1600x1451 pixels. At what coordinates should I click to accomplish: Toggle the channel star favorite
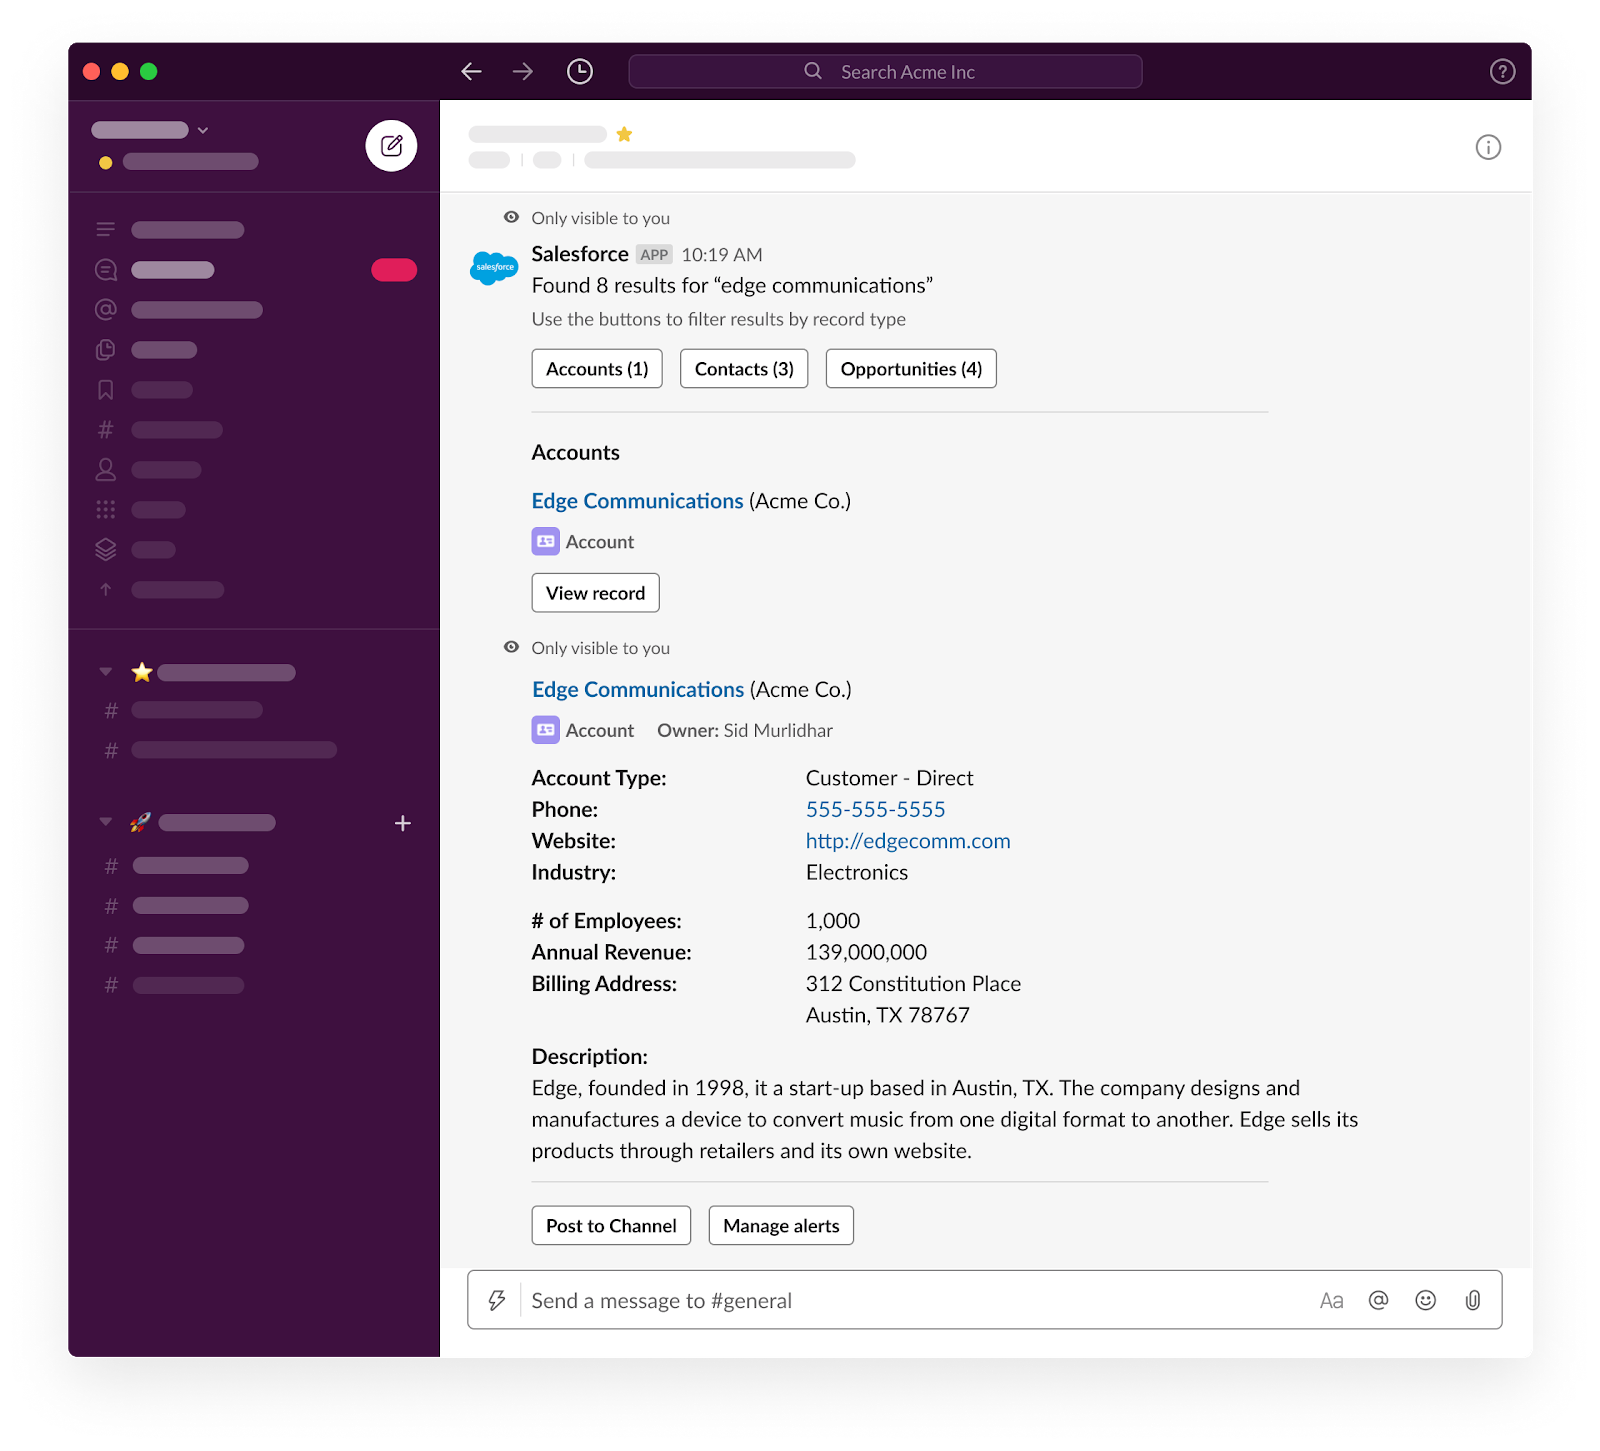coord(624,134)
